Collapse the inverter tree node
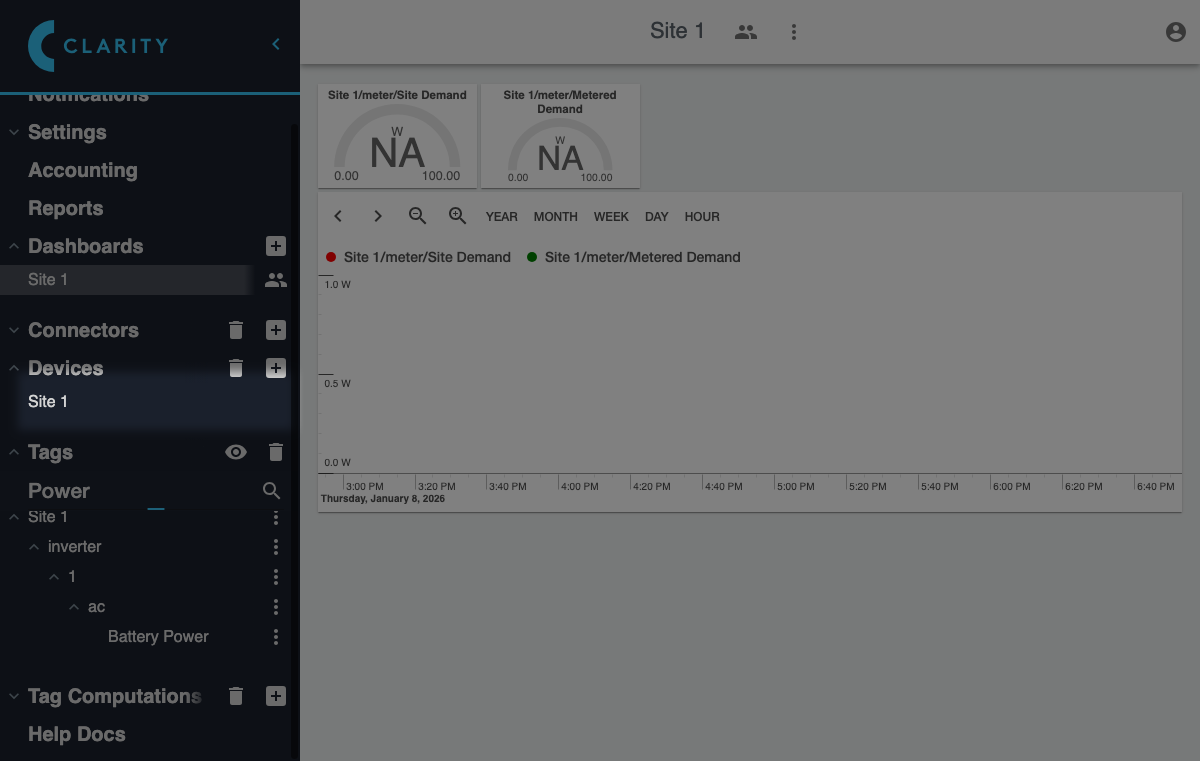 tap(35, 547)
